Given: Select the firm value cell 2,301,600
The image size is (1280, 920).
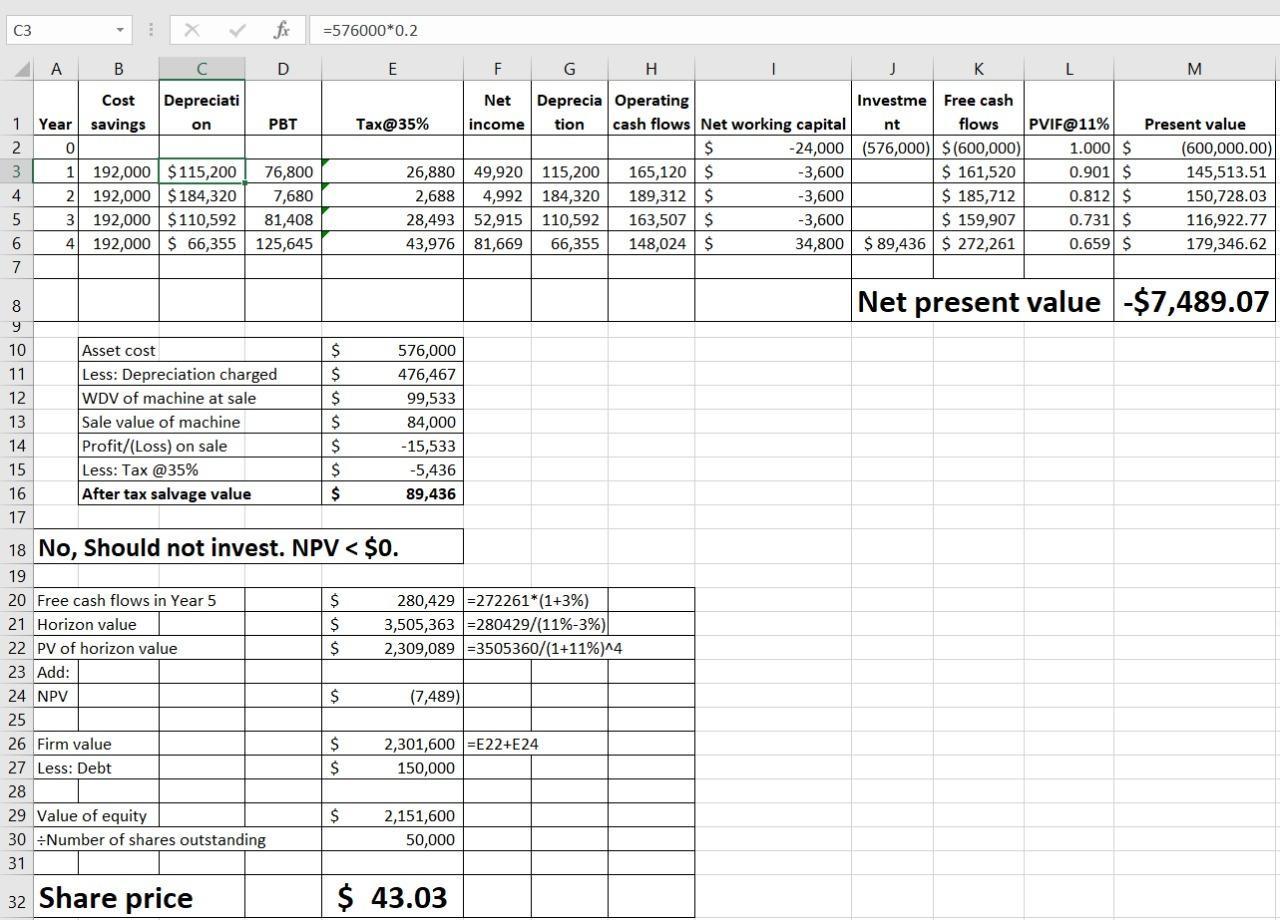Looking at the screenshot, I should [x=392, y=744].
